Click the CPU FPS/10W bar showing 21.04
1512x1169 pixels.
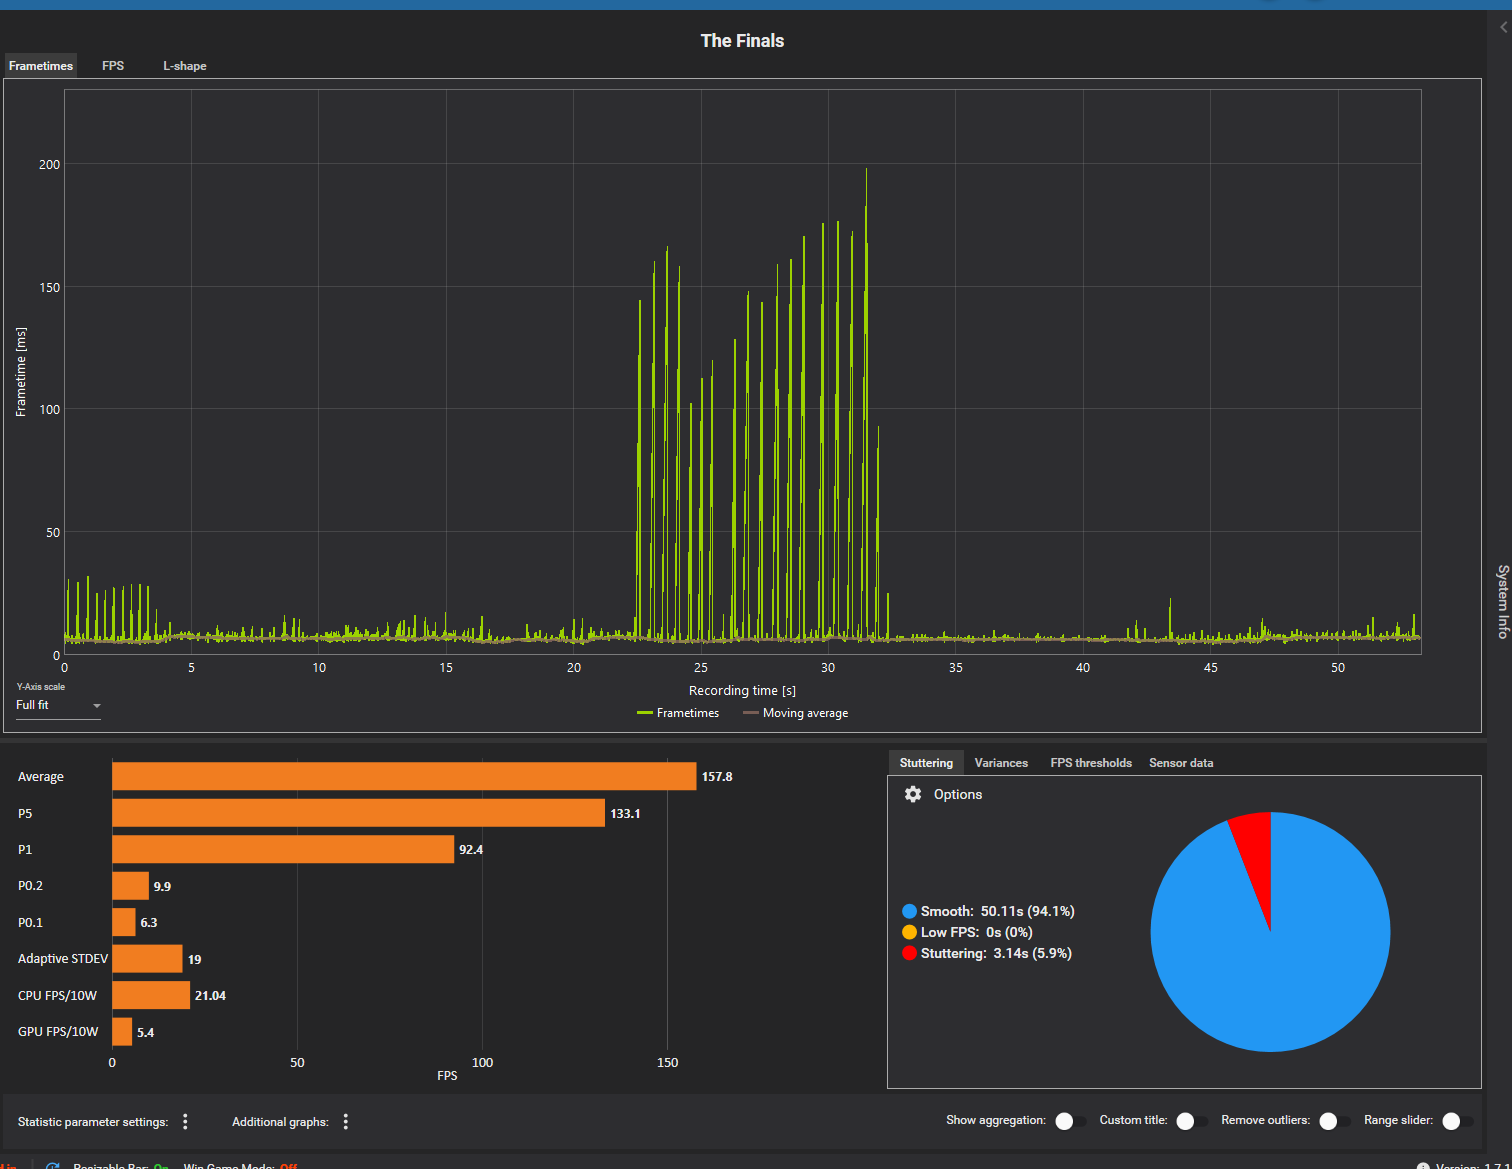point(151,995)
